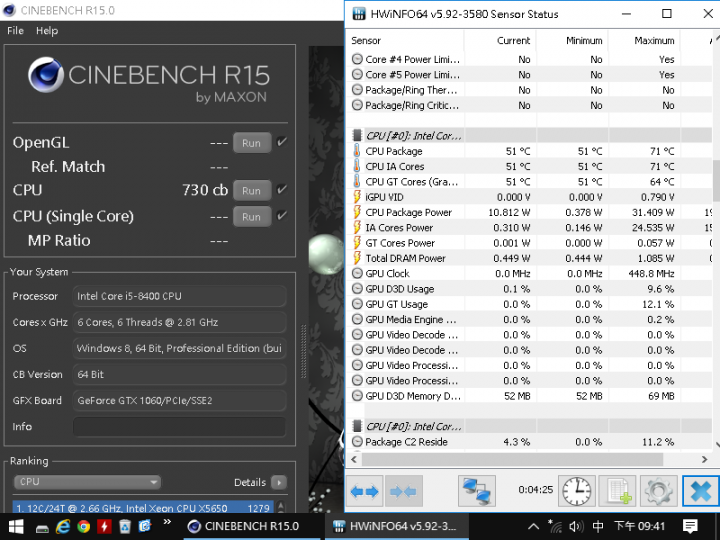This screenshot has height=540, width=720.
Task: Open the red lightning taskbar app
Action: coord(104,526)
